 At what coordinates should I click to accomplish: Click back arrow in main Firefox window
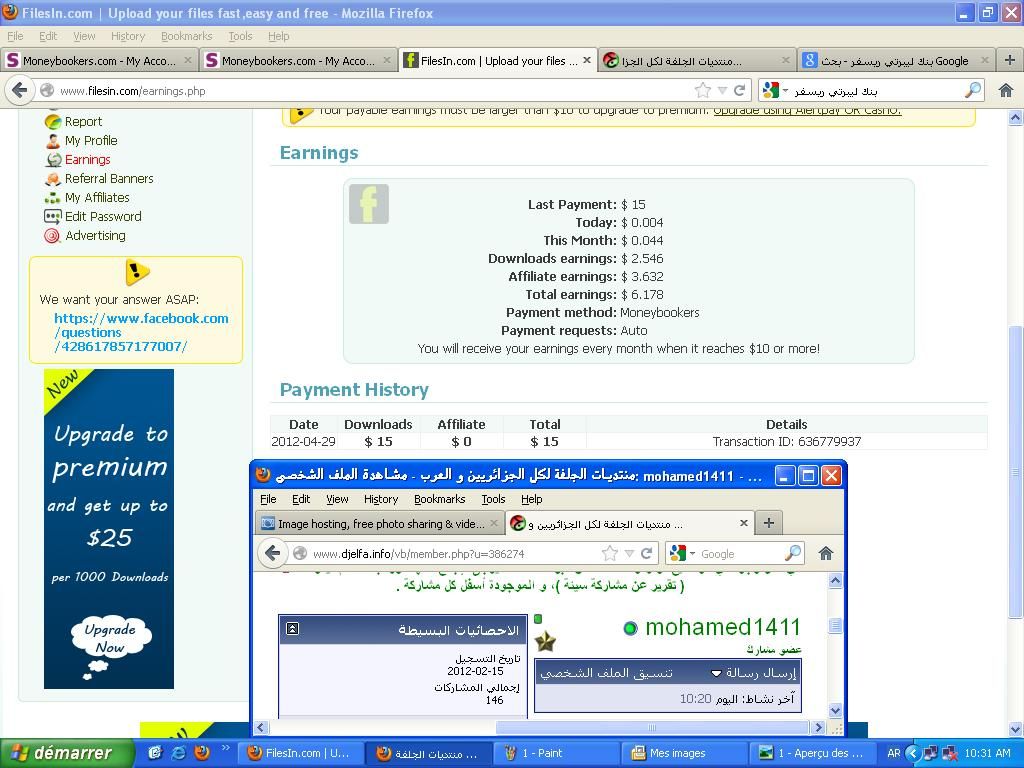click(20, 90)
